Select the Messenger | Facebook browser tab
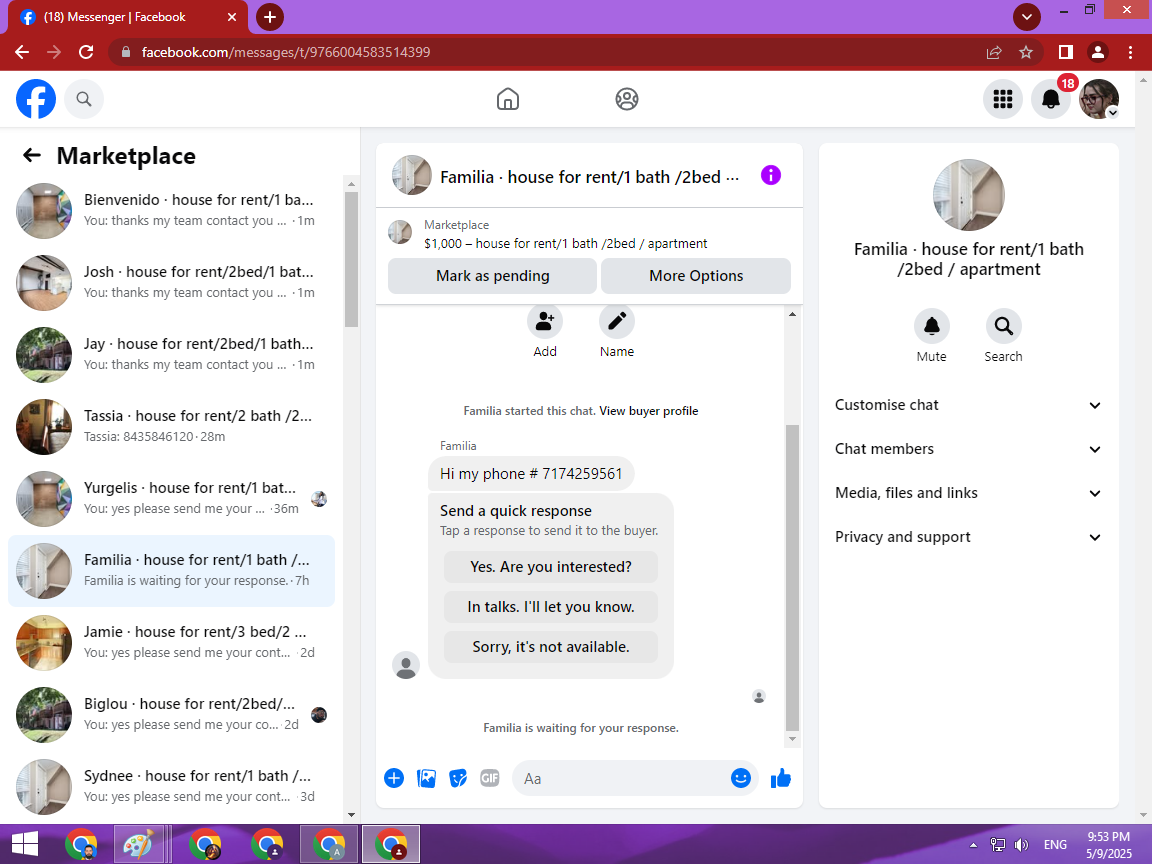The image size is (1154, 866). click(x=127, y=17)
